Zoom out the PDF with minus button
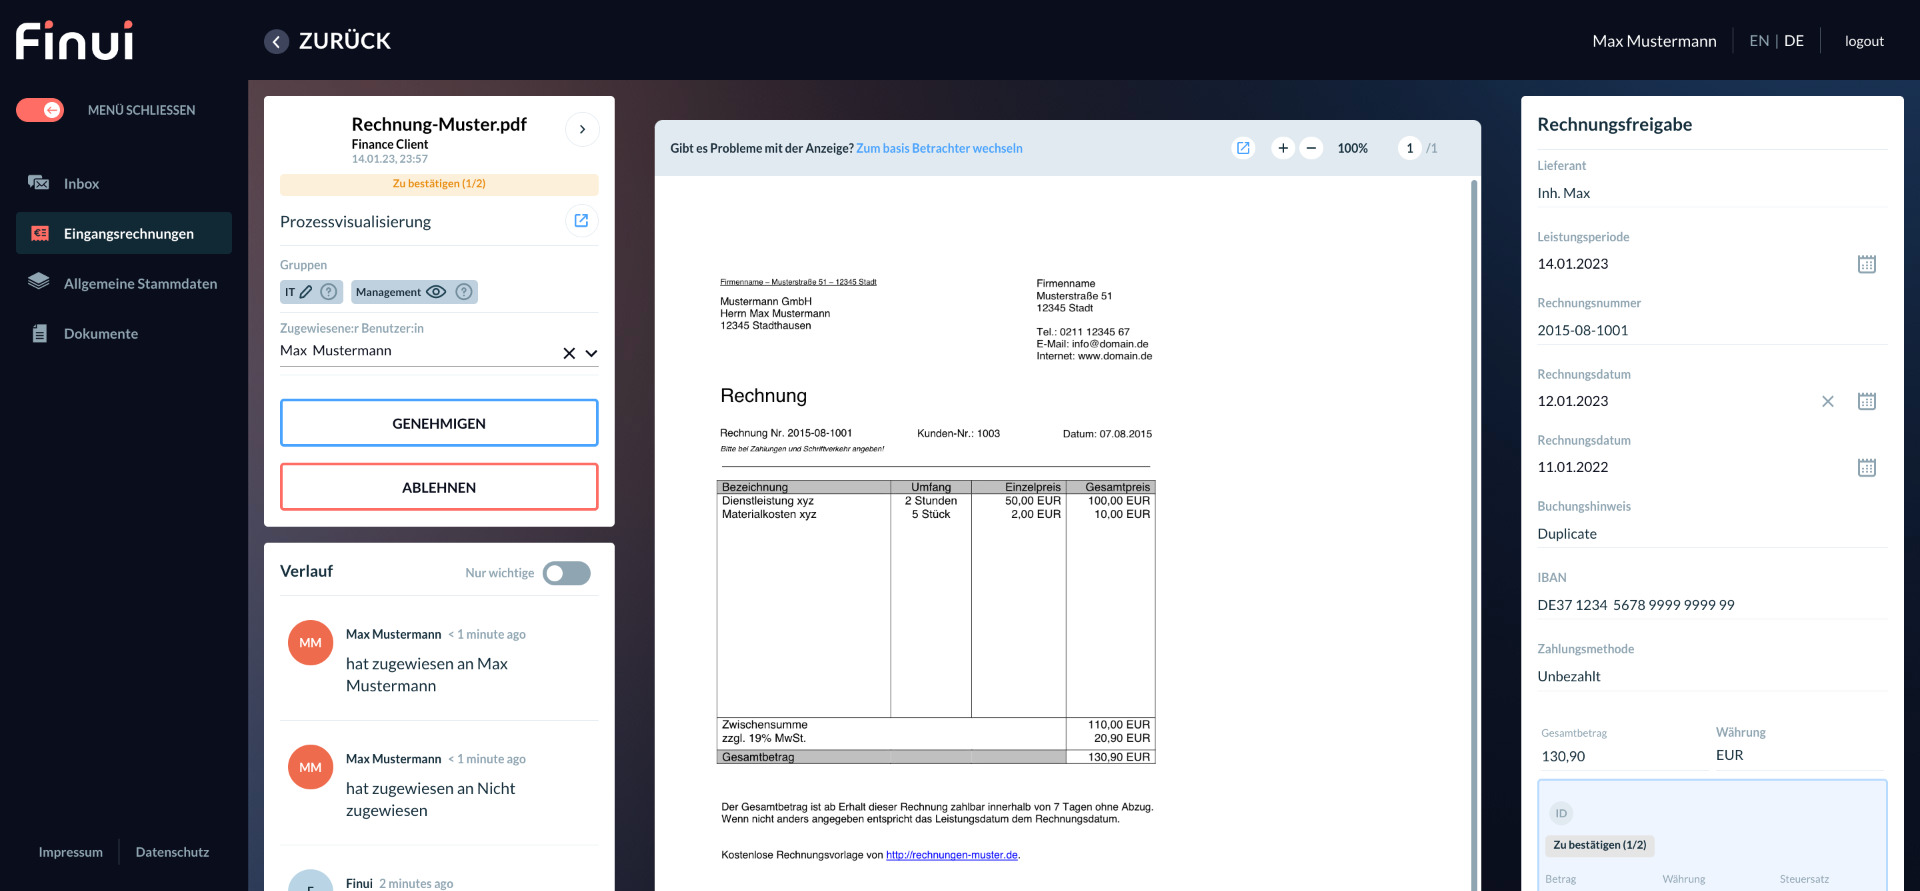Screen dimensions: 1920x891 [1311, 148]
